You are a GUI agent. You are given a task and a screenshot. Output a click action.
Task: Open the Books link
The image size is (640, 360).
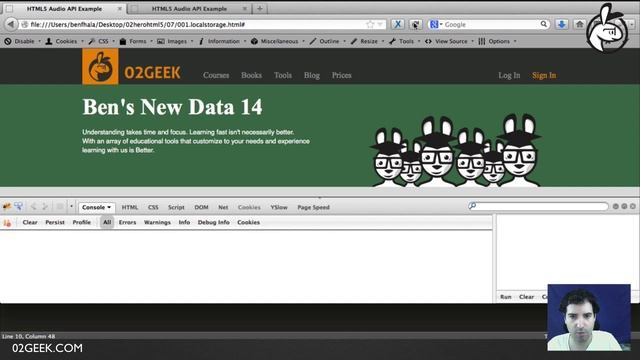pos(251,75)
